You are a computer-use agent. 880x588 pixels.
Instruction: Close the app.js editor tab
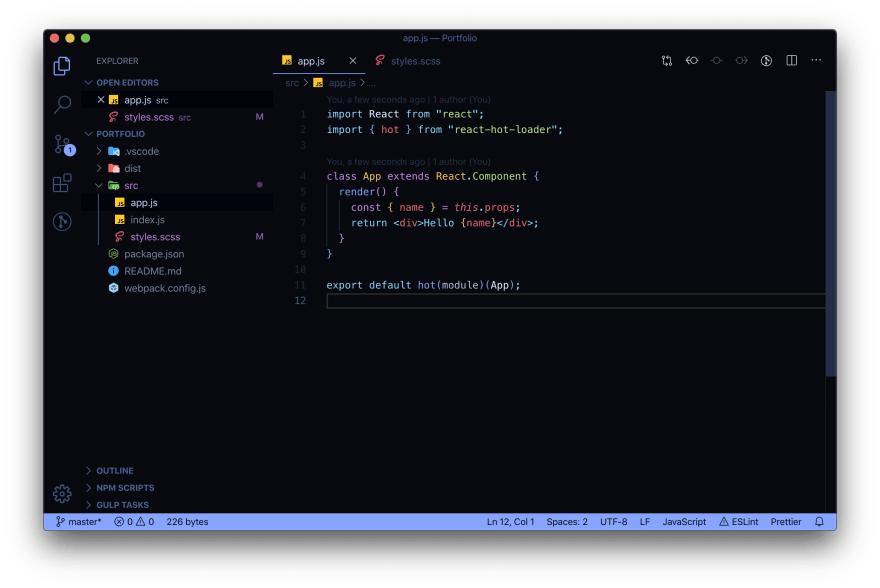click(352, 61)
